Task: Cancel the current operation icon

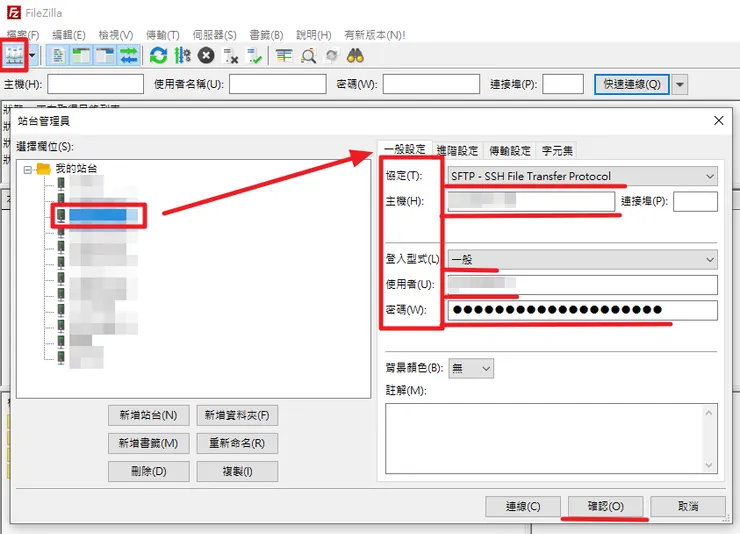Action: click(x=206, y=56)
